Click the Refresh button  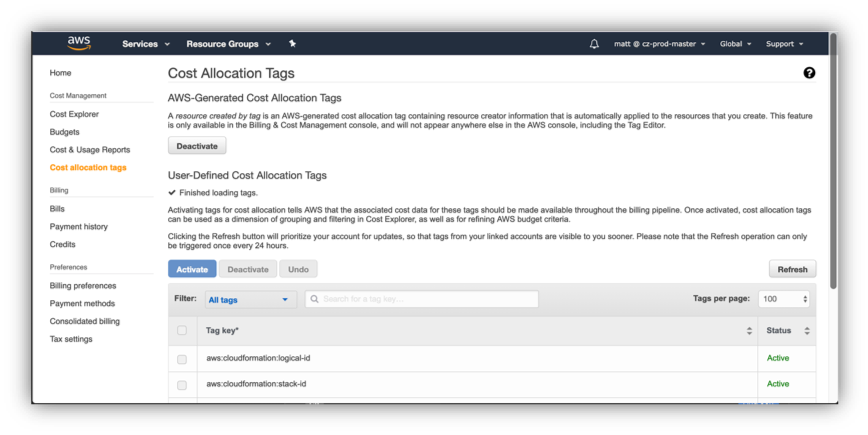(792, 269)
